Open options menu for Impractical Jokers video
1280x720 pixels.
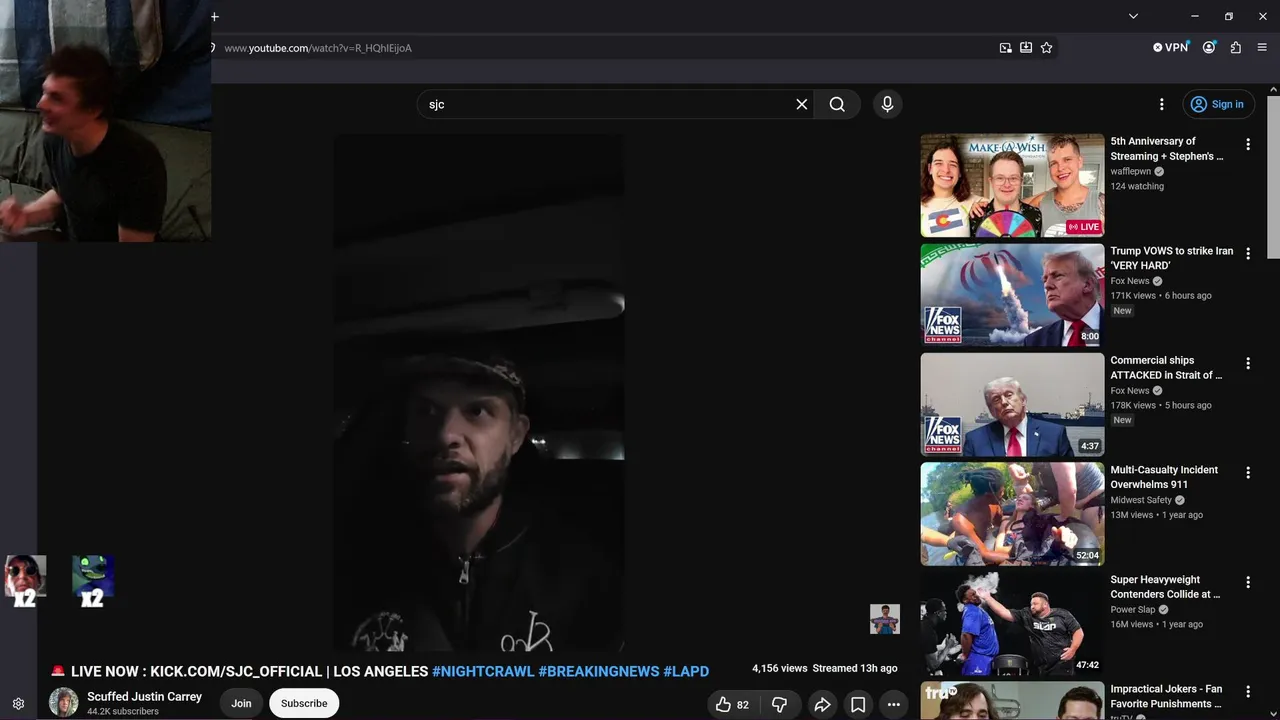1247,692
